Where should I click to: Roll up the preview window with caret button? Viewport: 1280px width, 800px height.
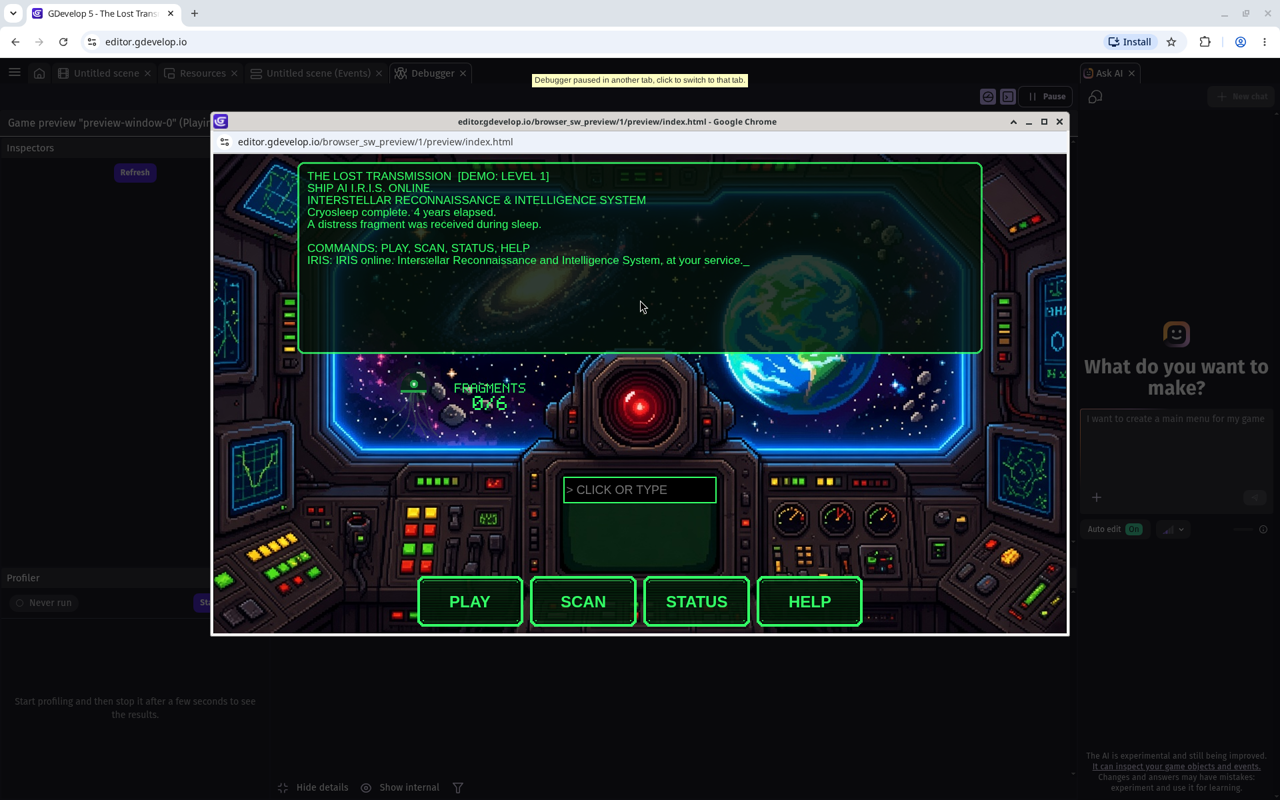point(1013,122)
